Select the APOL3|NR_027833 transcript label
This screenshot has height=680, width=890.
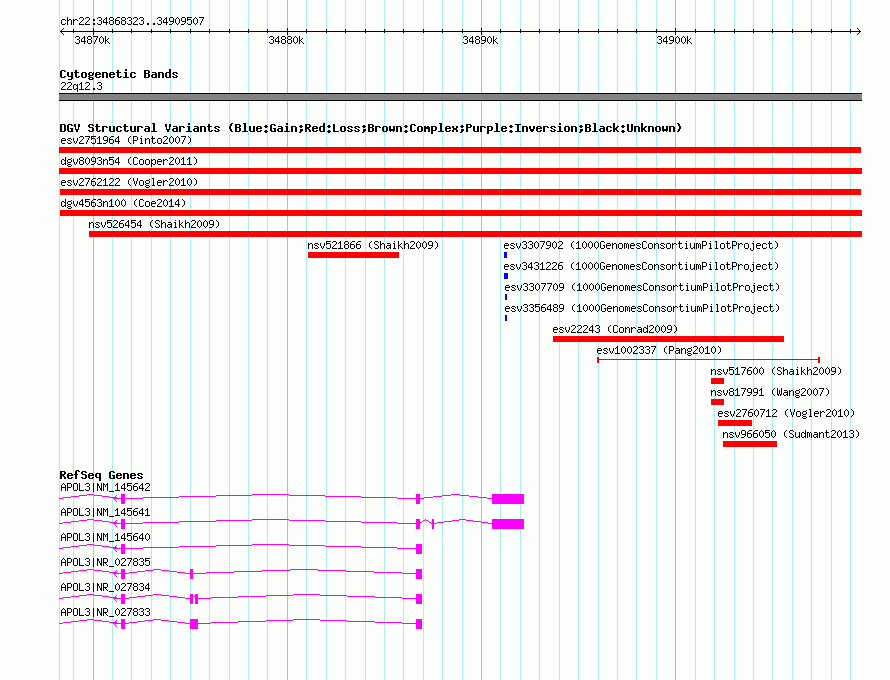coord(105,612)
